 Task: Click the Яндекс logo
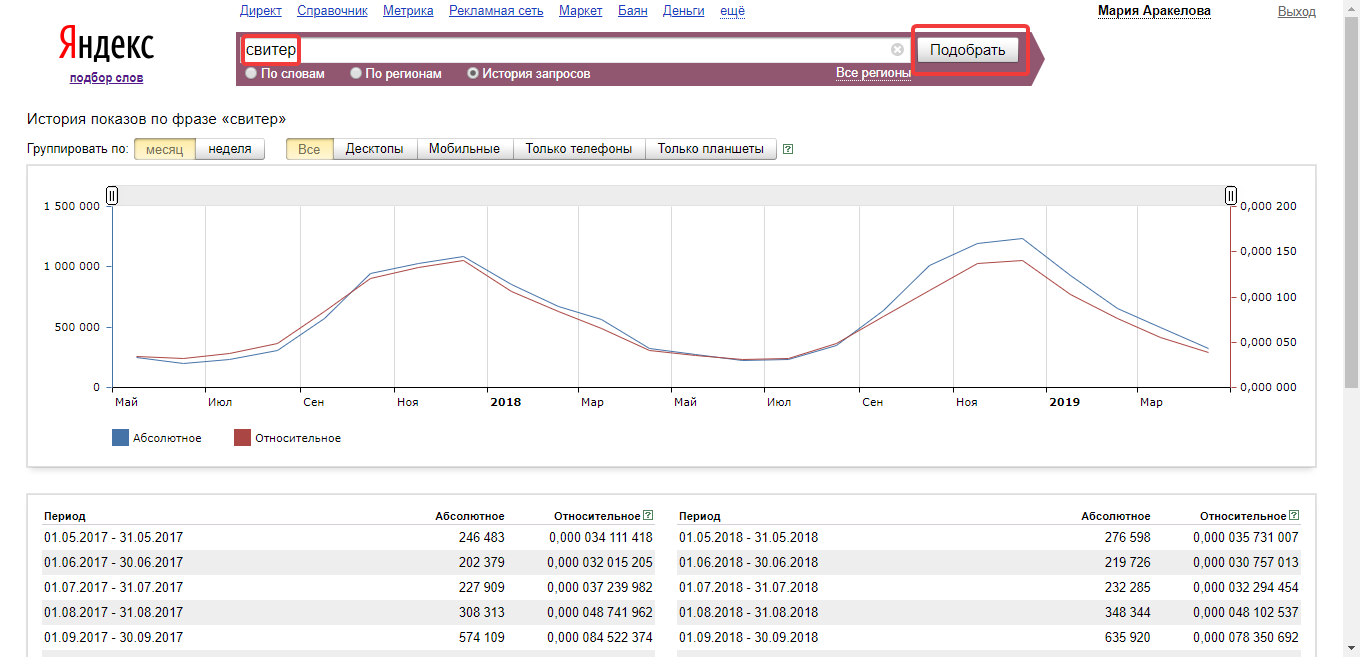point(106,44)
